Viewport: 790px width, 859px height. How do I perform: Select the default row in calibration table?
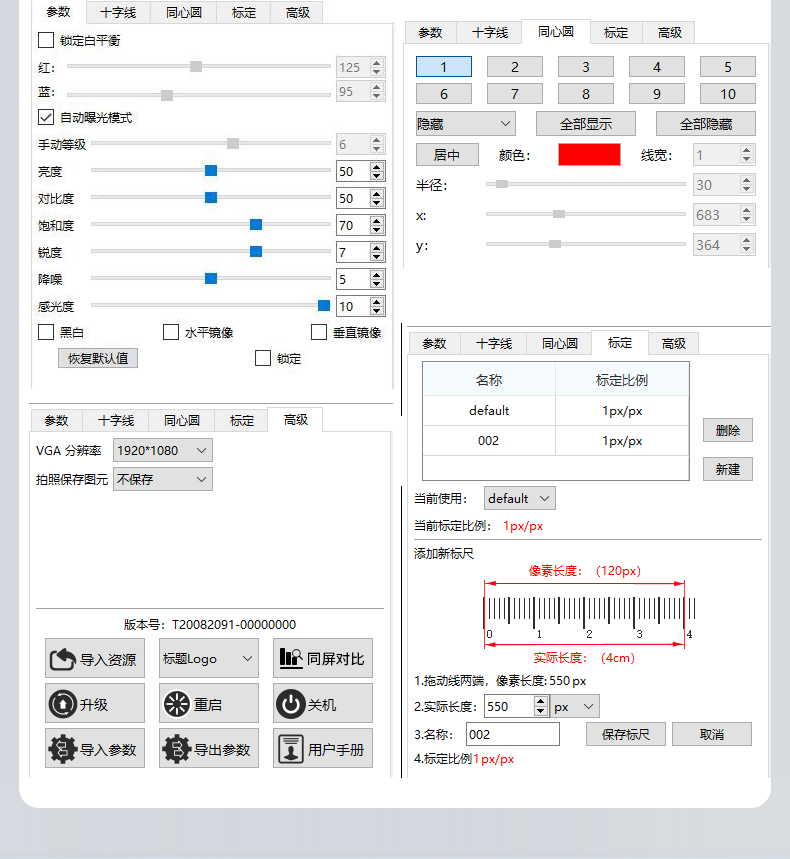tap(556, 410)
